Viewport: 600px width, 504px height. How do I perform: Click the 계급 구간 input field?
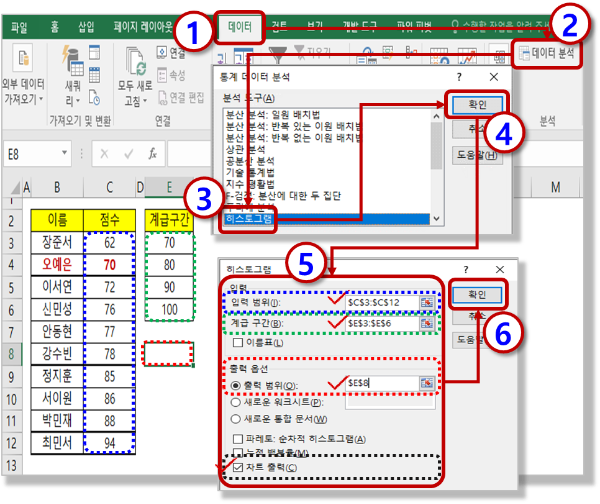[x=382, y=324]
